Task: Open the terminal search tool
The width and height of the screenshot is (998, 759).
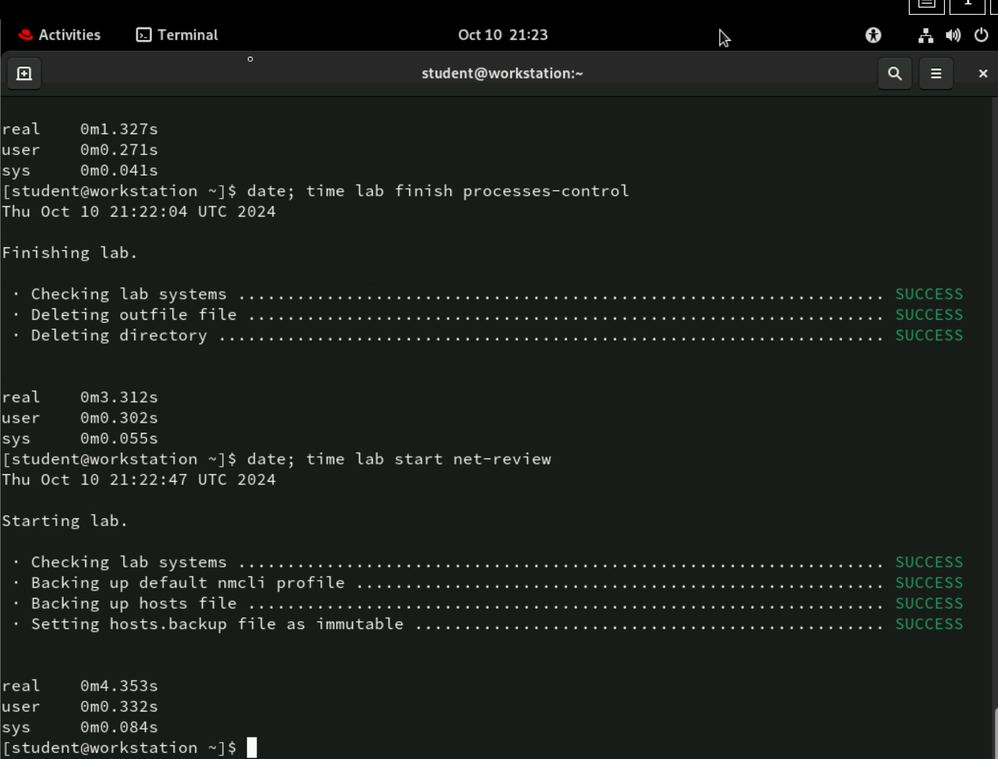Action: click(x=894, y=73)
